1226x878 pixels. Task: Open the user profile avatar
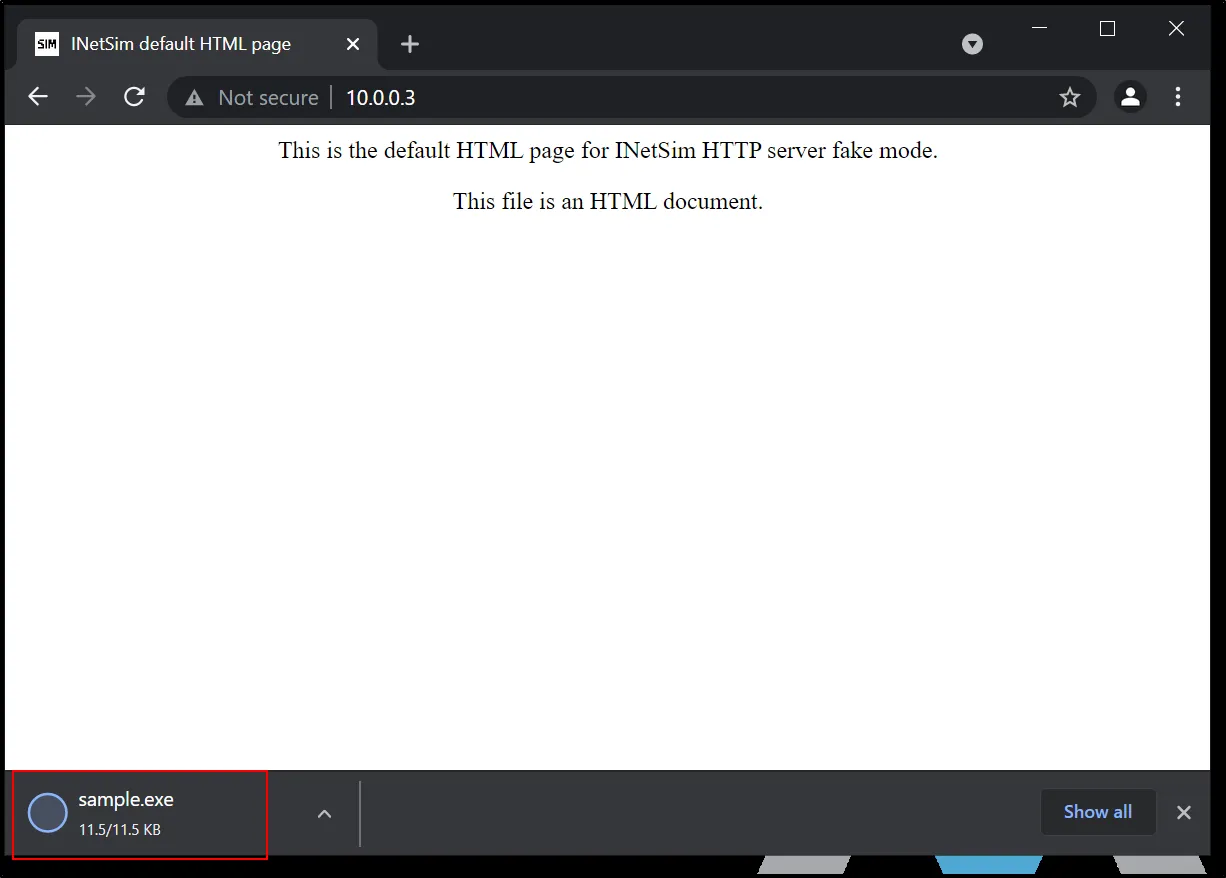pyautogui.click(x=1130, y=97)
